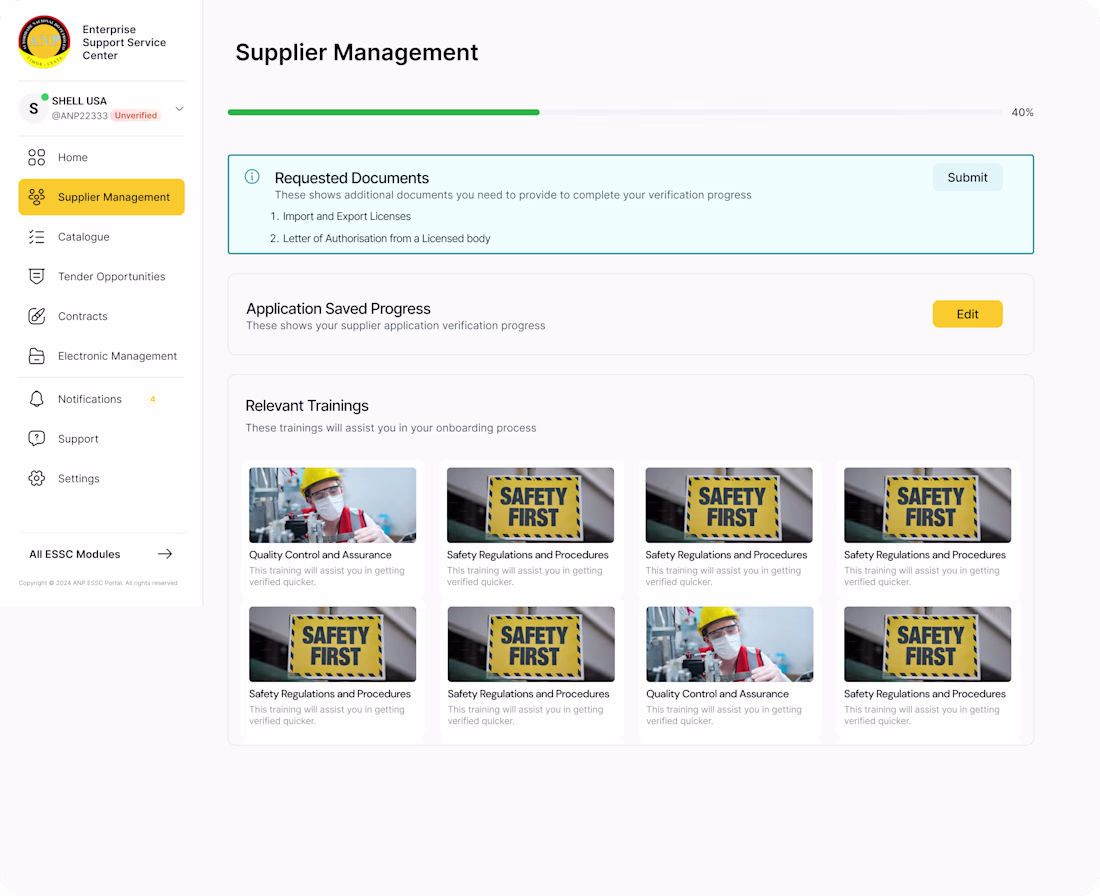Viewport: 1100px width, 896px height.
Task: Submit the requested documents
Action: click(x=967, y=178)
